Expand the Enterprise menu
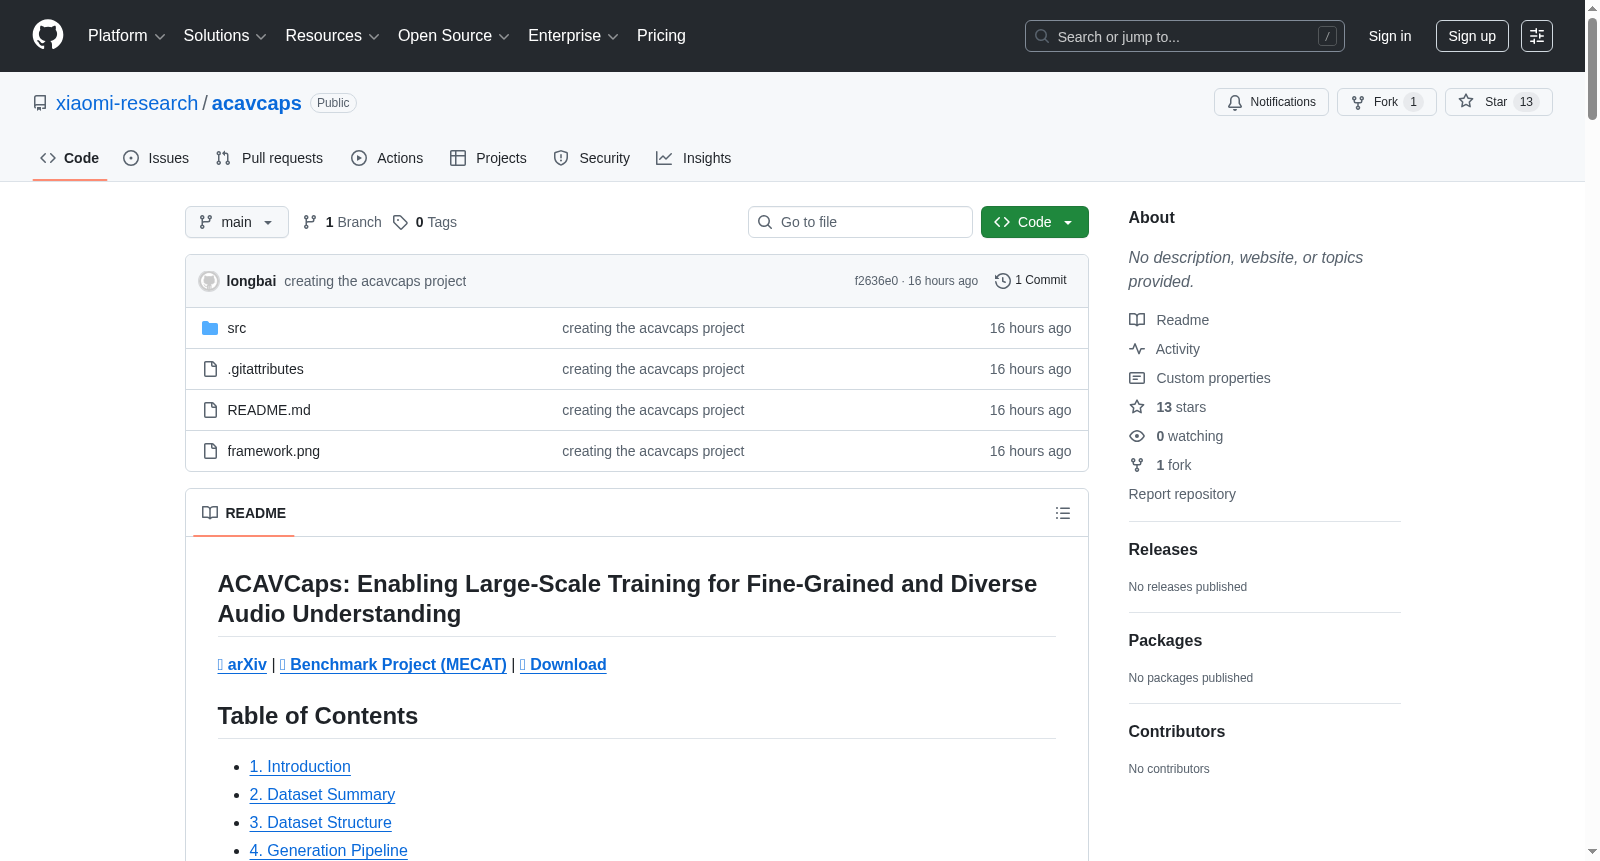 point(573,36)
